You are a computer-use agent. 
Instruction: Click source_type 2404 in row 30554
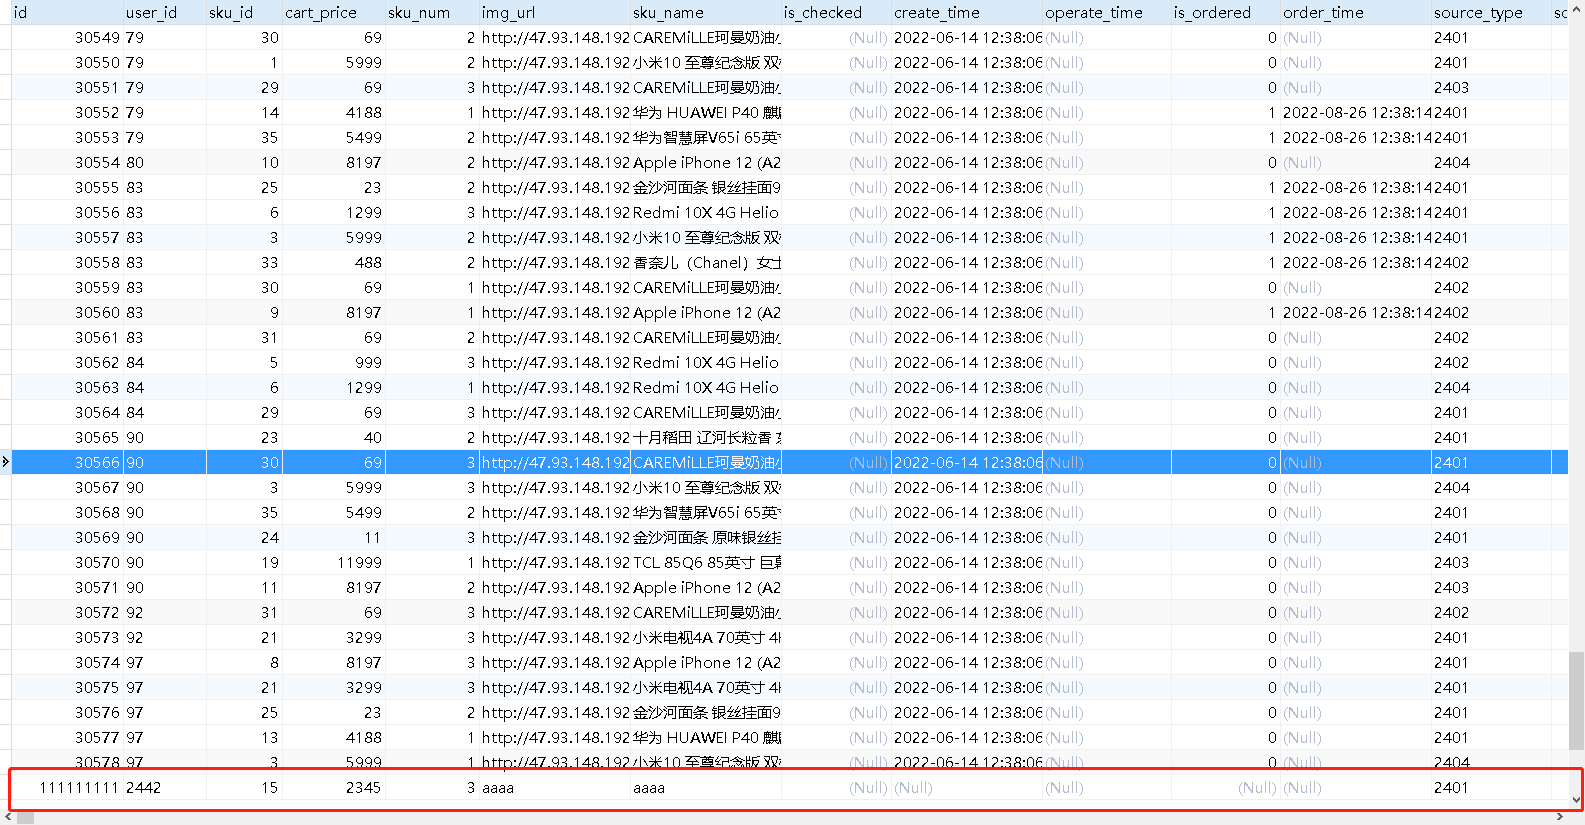pos(1491,162)
